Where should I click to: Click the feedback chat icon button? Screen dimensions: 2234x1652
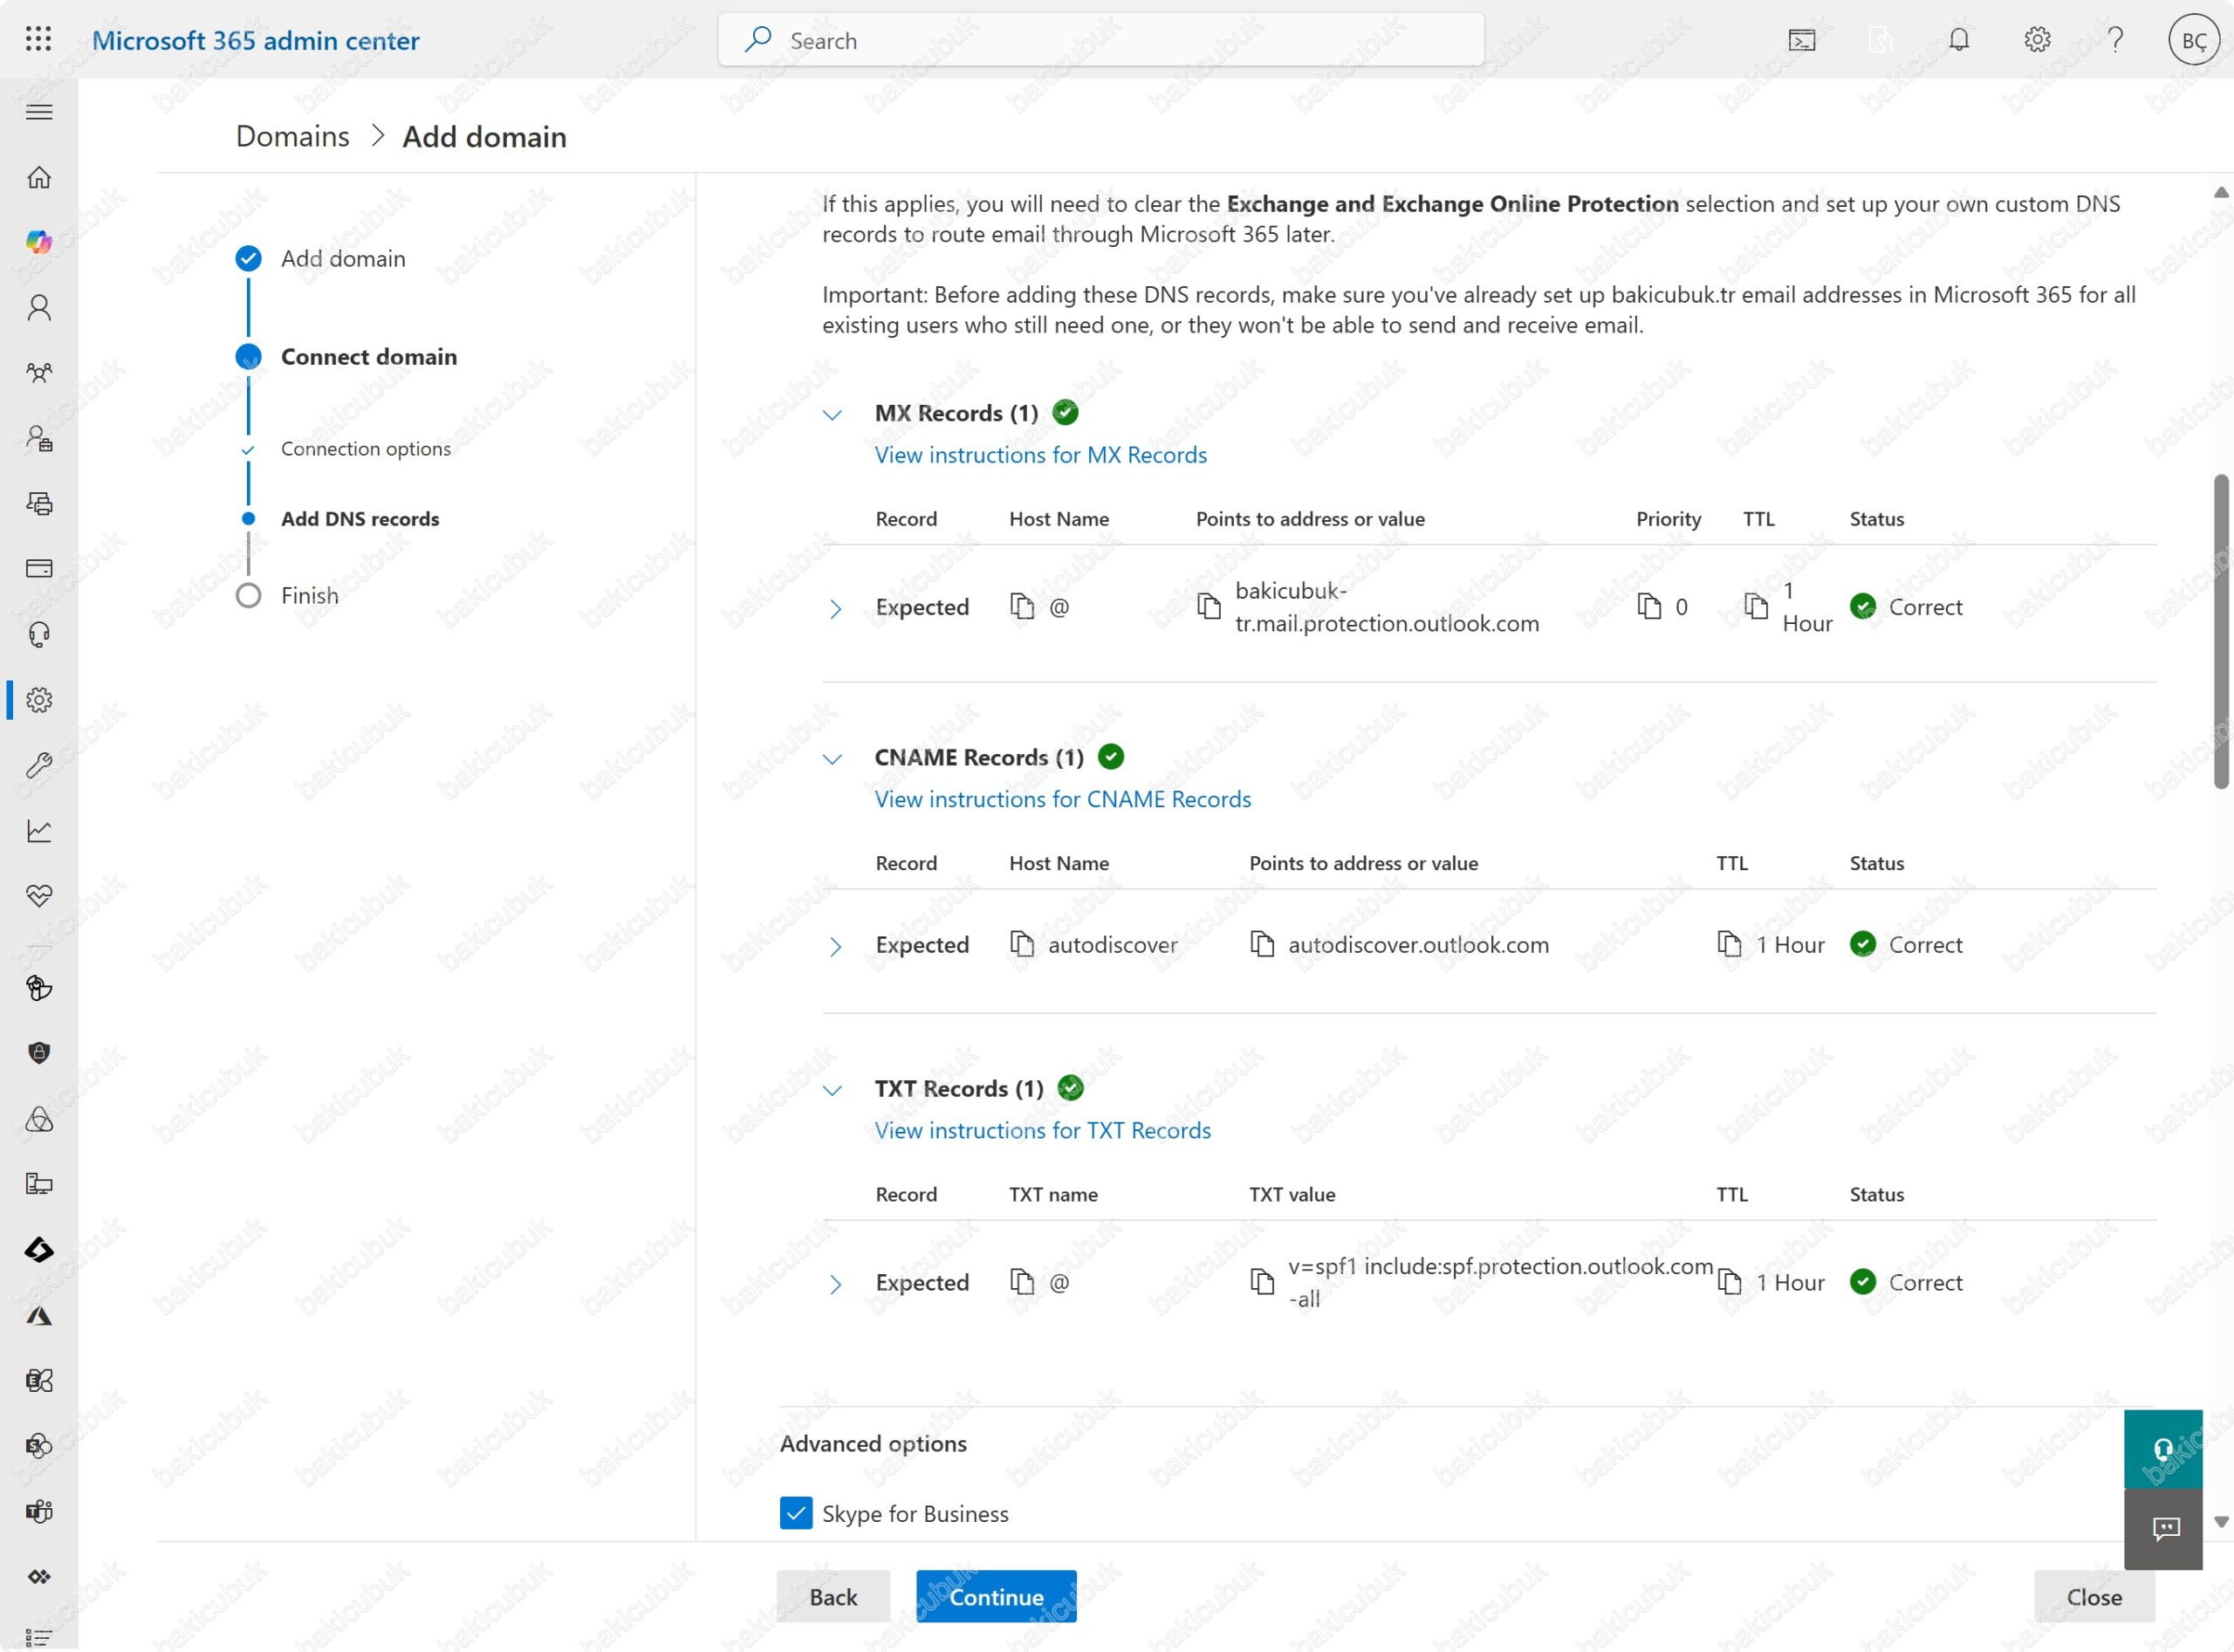[2163, 1528]
